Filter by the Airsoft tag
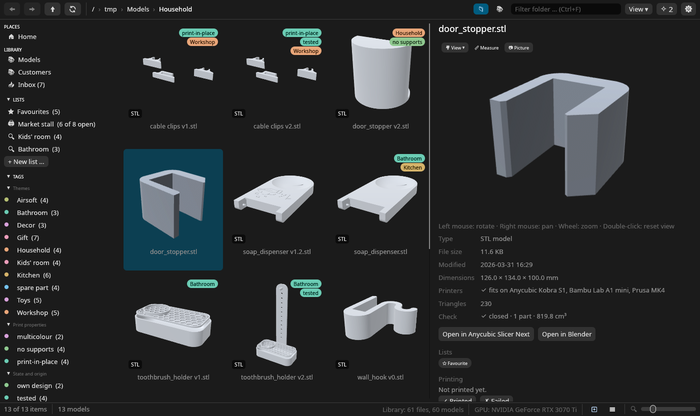Image resolution: width=700 pixels, height=416 pixels. pos(32,200)
